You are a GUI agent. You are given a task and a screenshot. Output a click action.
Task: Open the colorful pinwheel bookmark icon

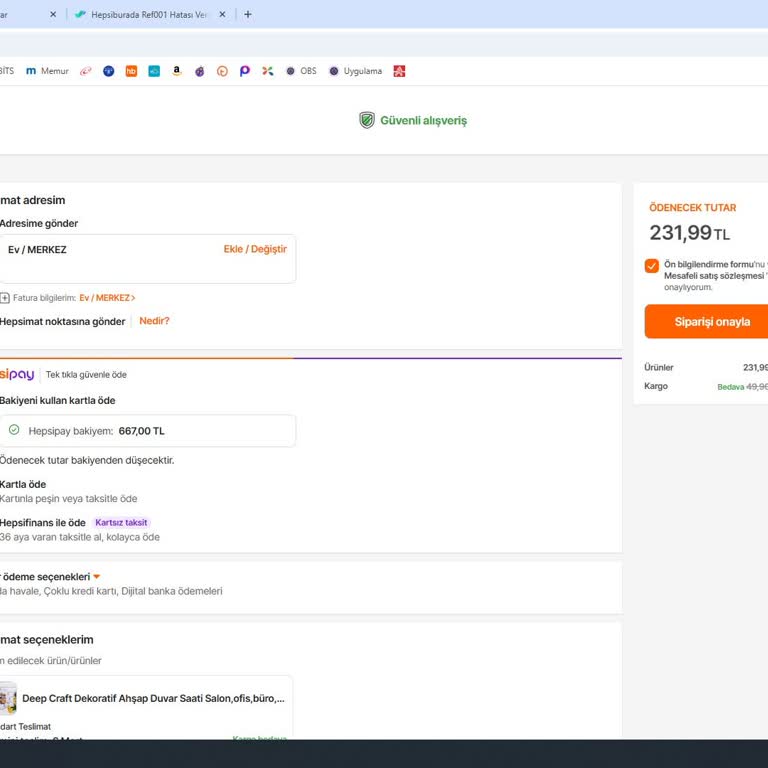[267, 71]
